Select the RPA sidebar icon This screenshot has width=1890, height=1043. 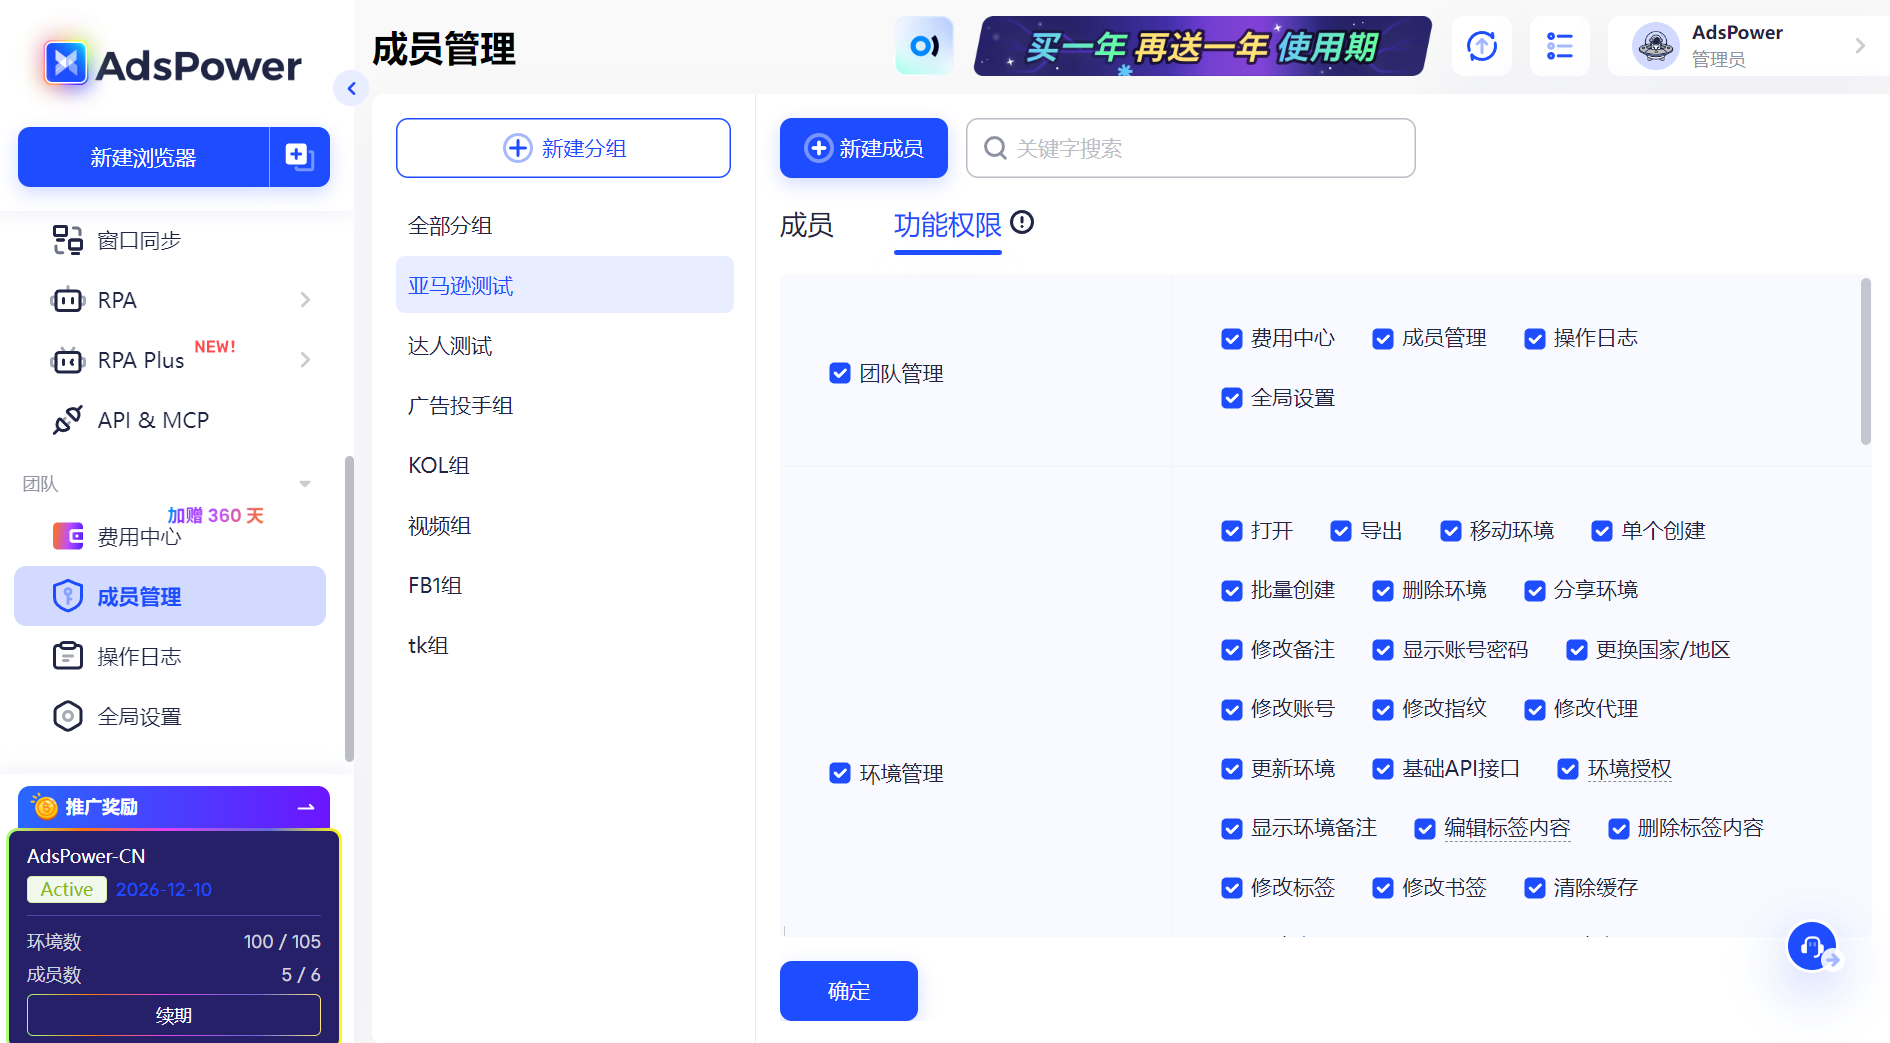[x=67, y=300]
